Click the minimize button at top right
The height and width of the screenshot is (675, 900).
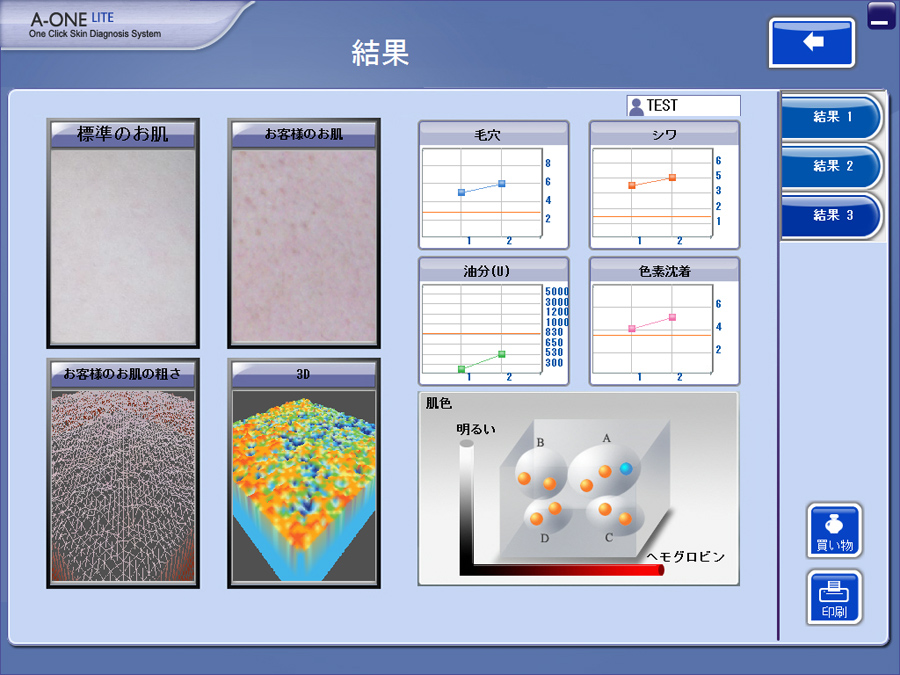coord(881,16)
